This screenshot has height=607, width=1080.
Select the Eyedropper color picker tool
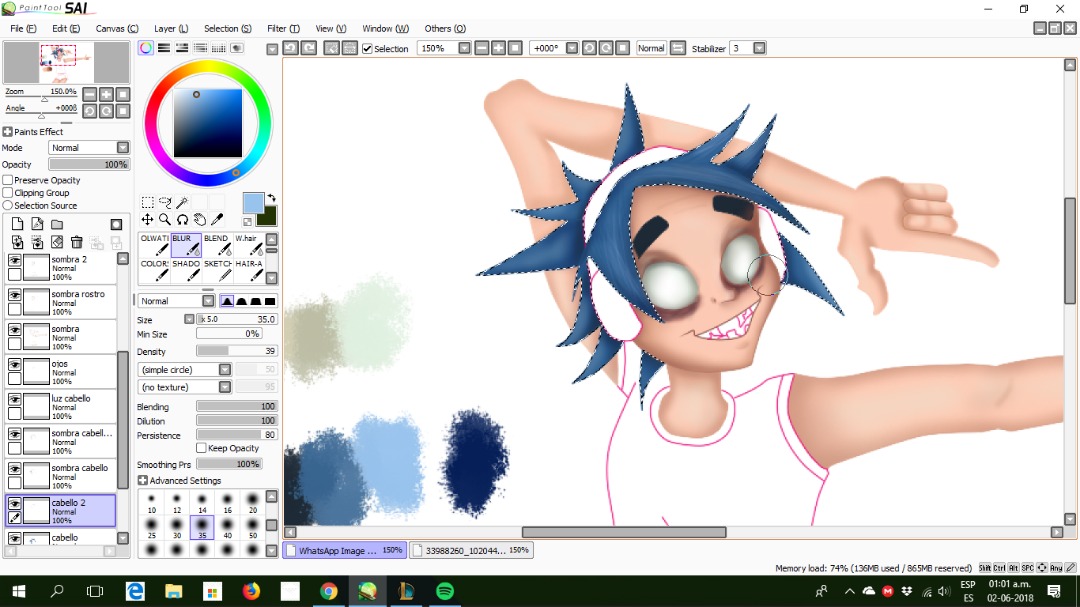point(217,219)
